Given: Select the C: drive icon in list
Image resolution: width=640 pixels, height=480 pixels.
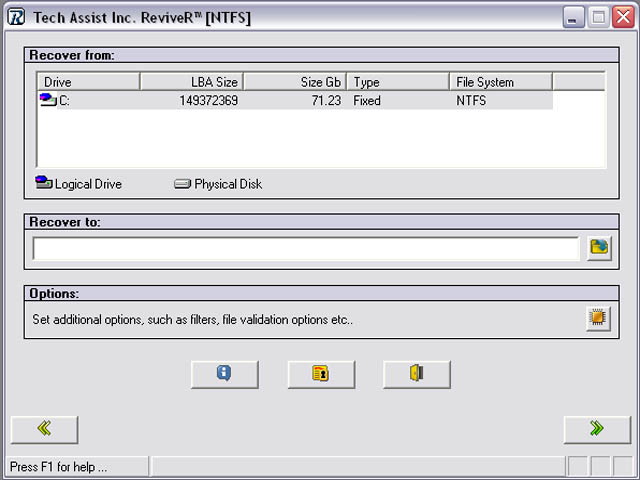Looking at the screenshot, I should tap(48, 100).
